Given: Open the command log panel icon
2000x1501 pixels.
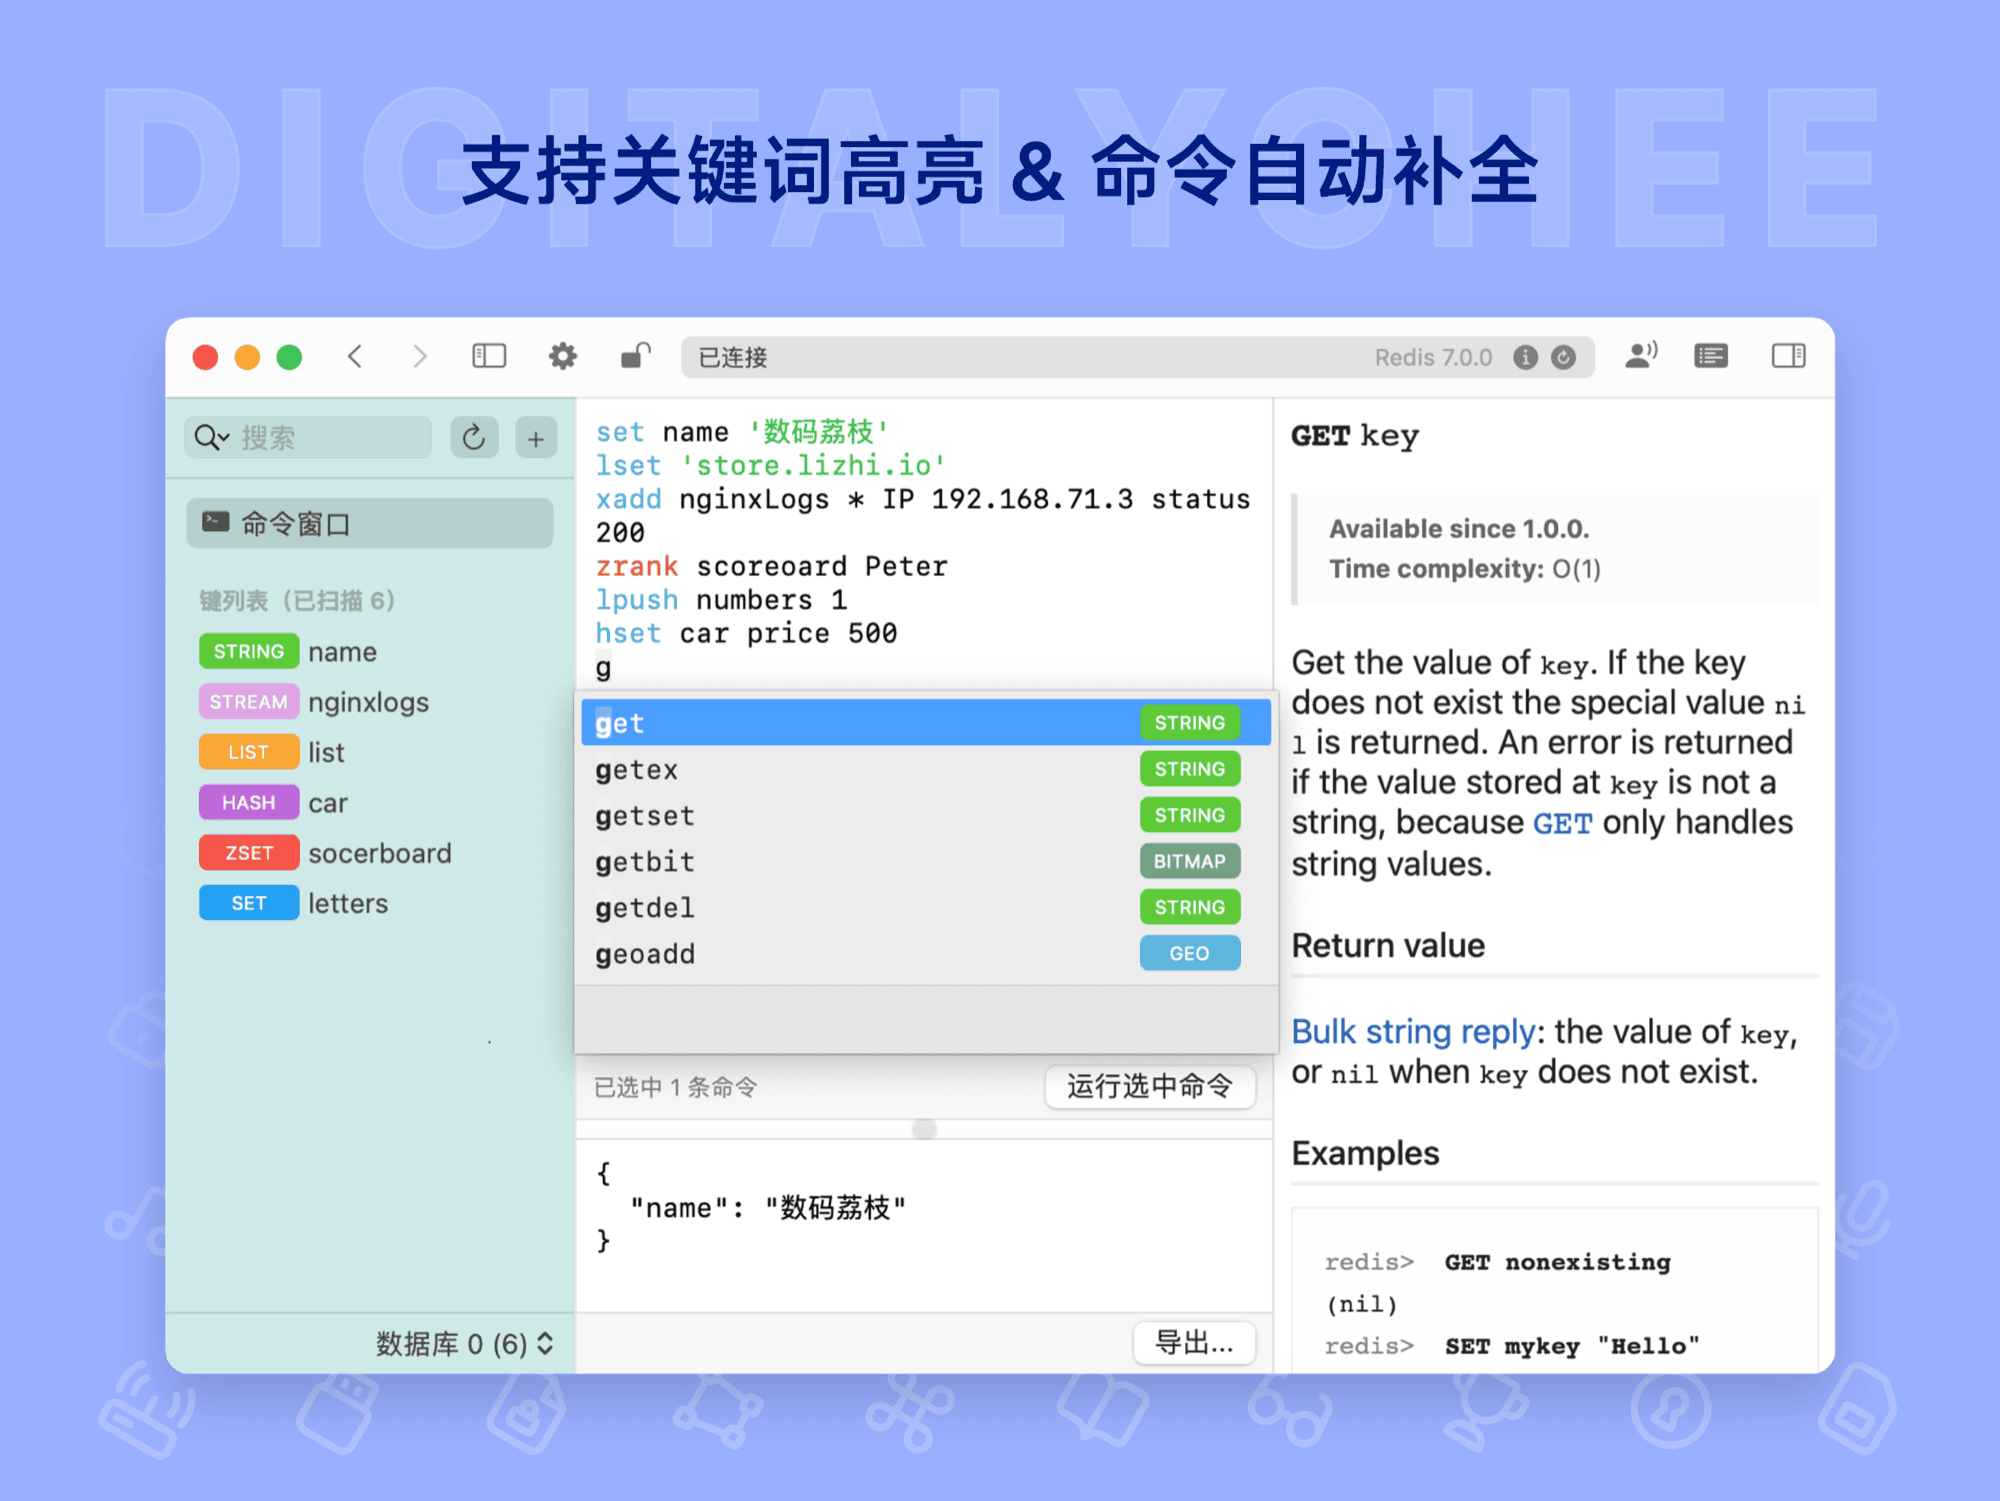Looking at the screenshot, I should 1710,356.
